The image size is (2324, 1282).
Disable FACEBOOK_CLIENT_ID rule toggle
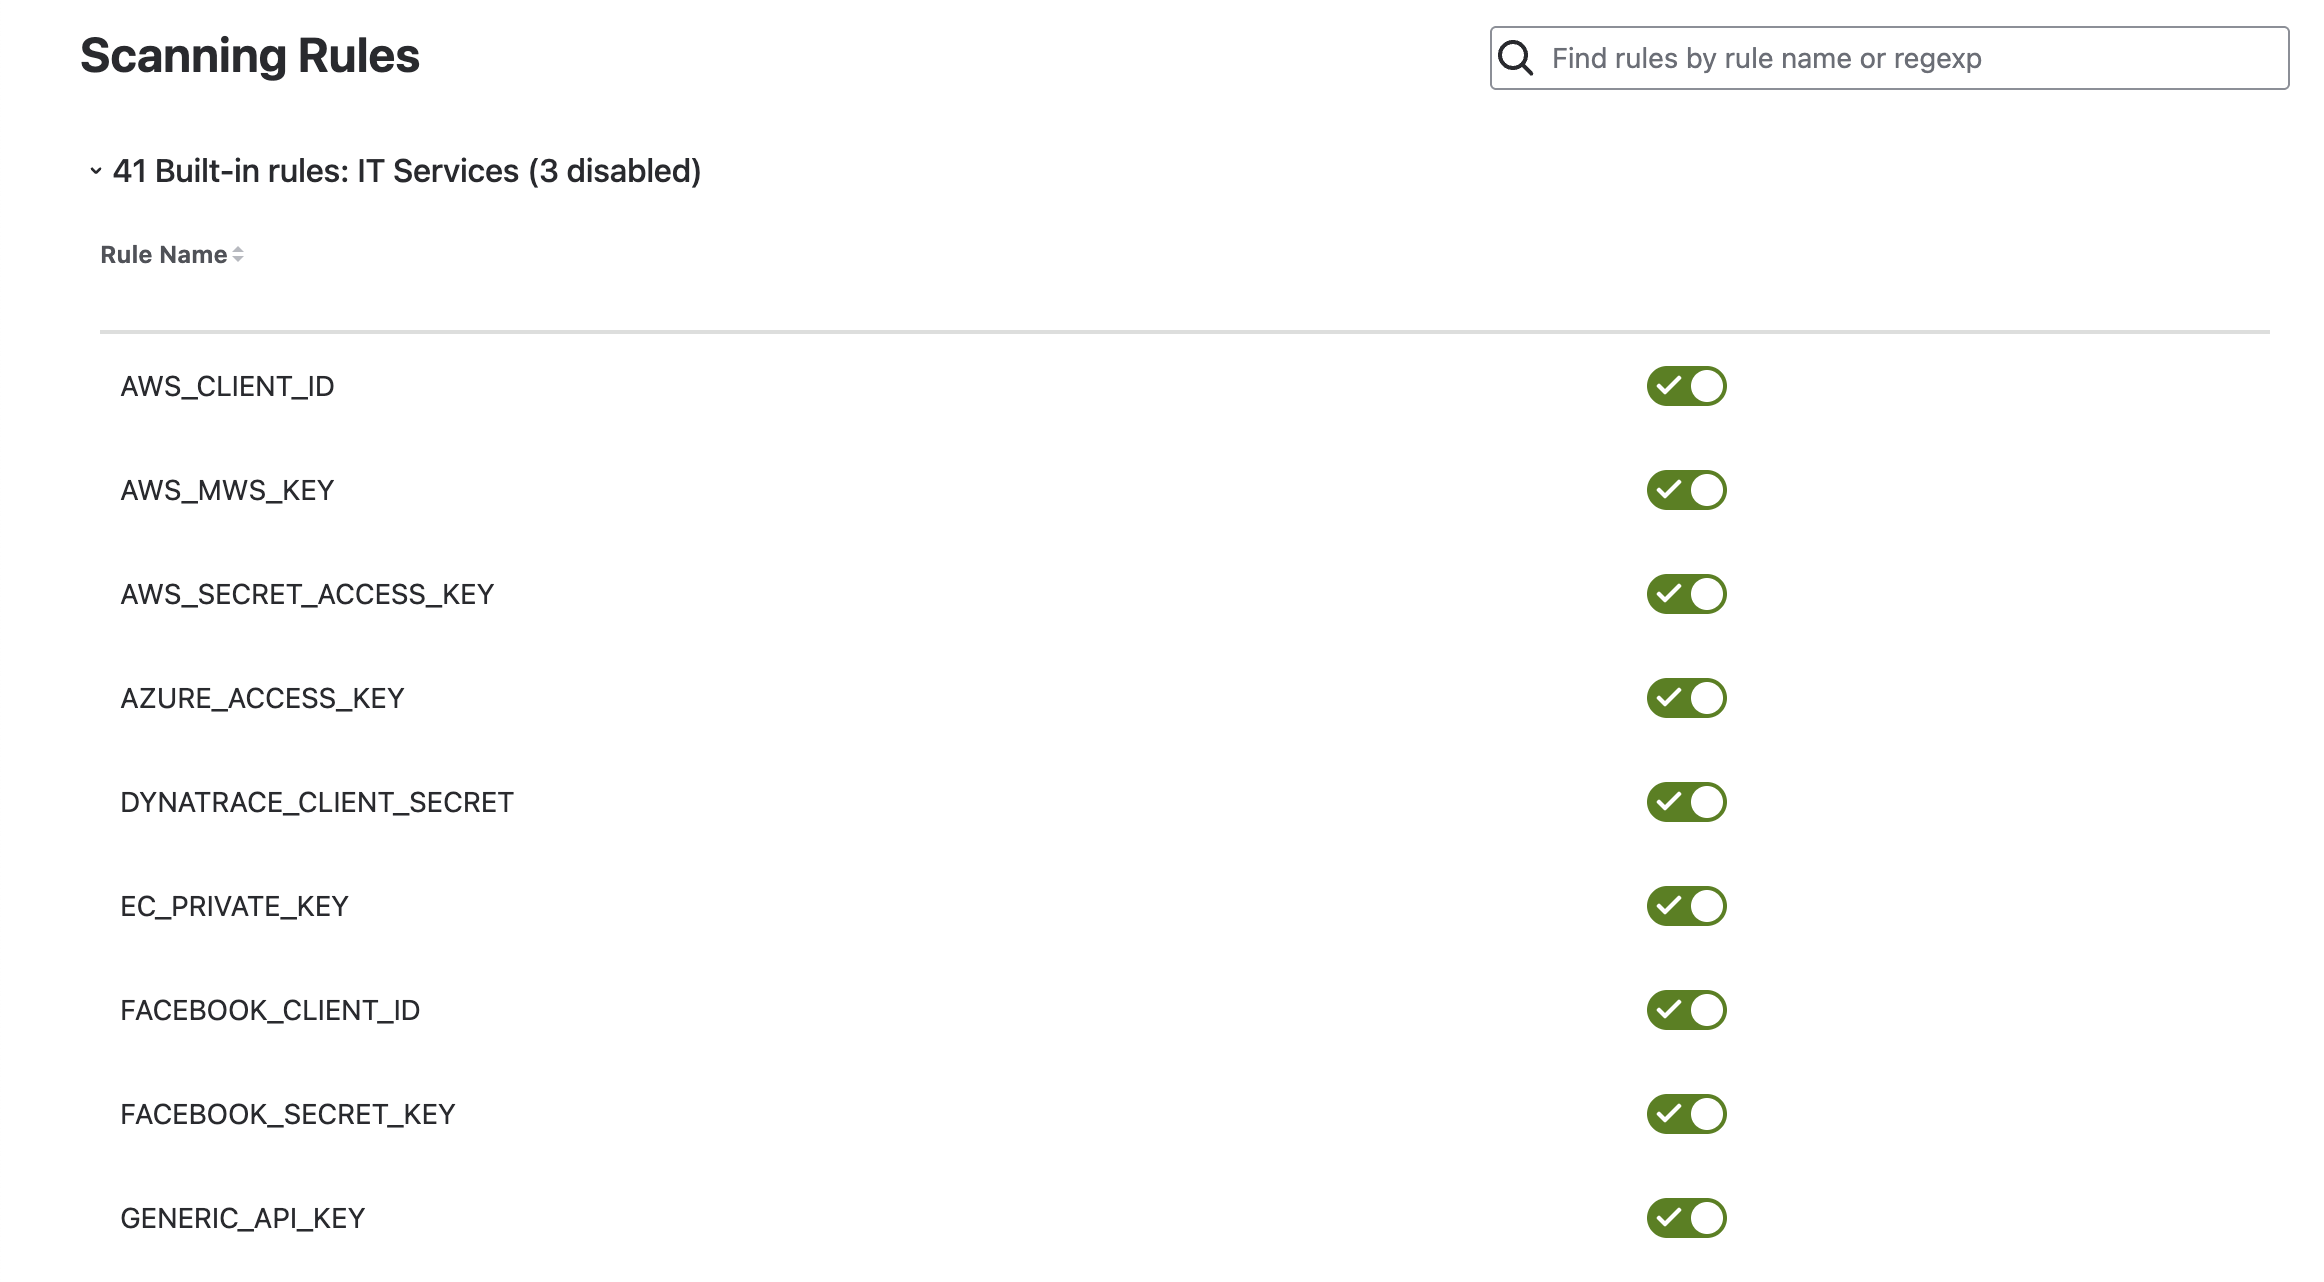click(x=1686, y=1010)
